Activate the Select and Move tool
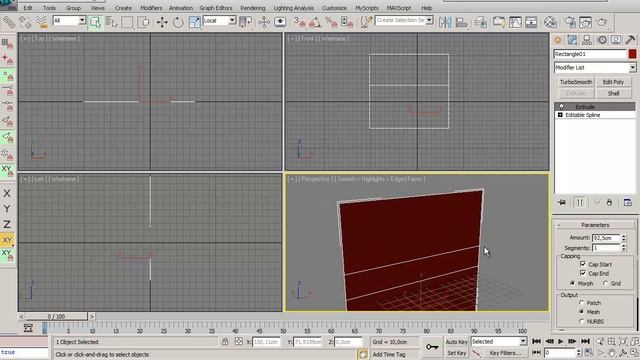 [162, 22]
